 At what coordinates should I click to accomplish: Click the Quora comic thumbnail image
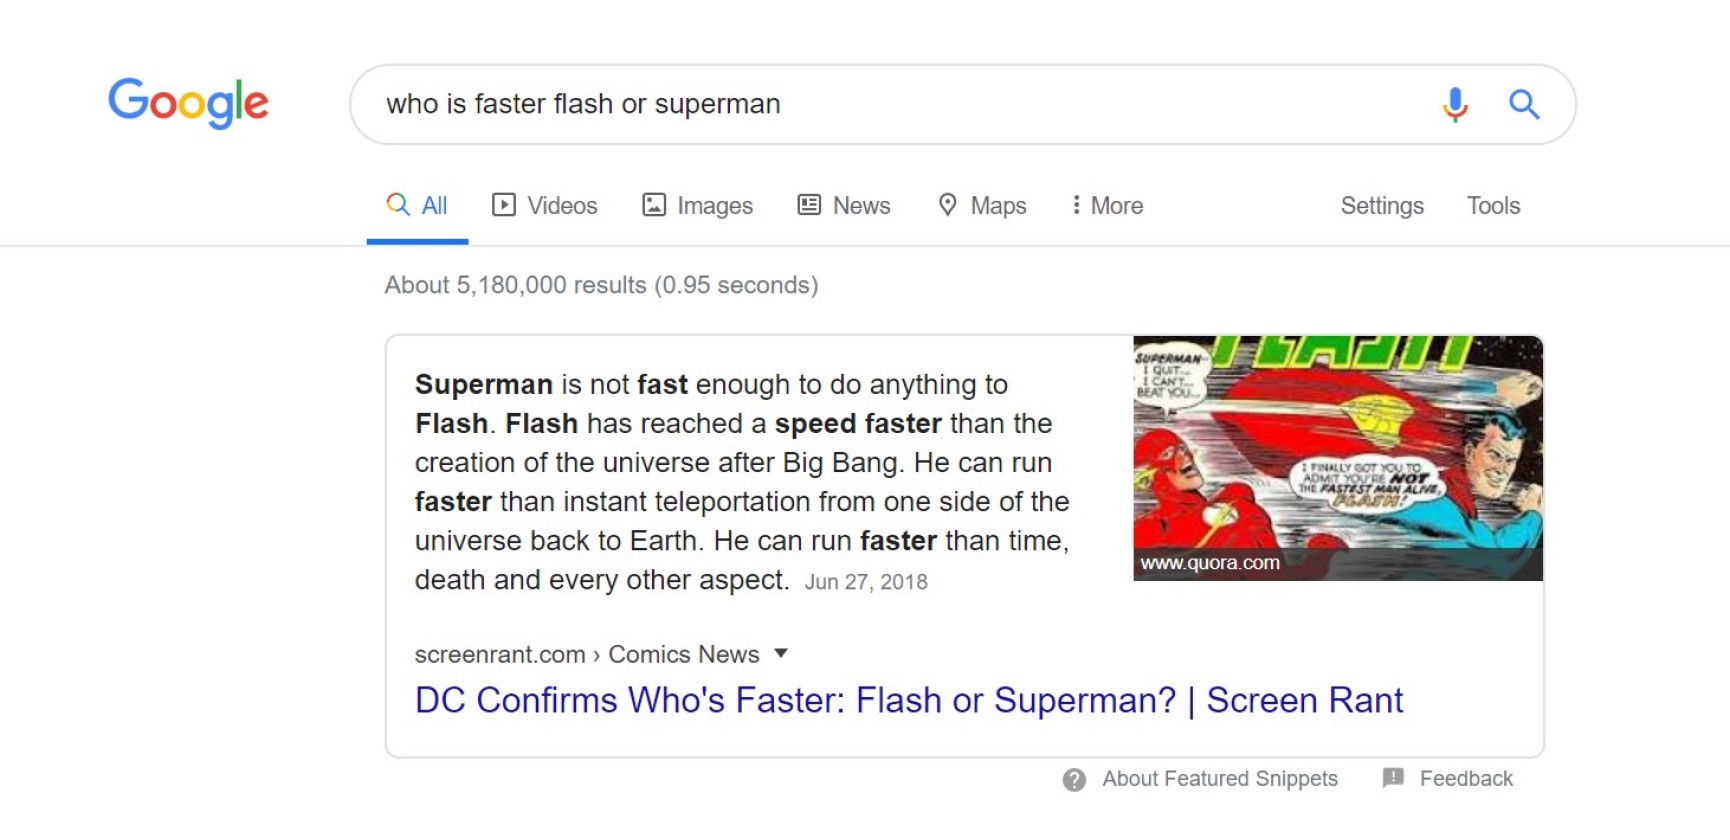coord(1336,458)
